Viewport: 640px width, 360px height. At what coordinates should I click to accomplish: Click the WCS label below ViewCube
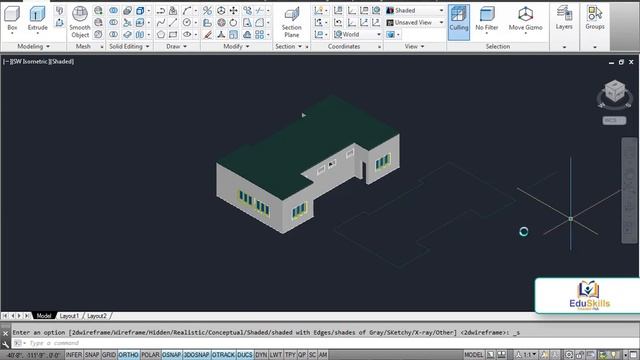[614, 120]
